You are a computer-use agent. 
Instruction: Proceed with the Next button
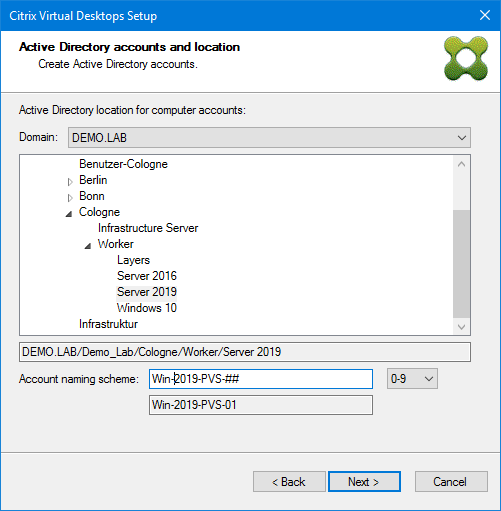pos(364,482)
